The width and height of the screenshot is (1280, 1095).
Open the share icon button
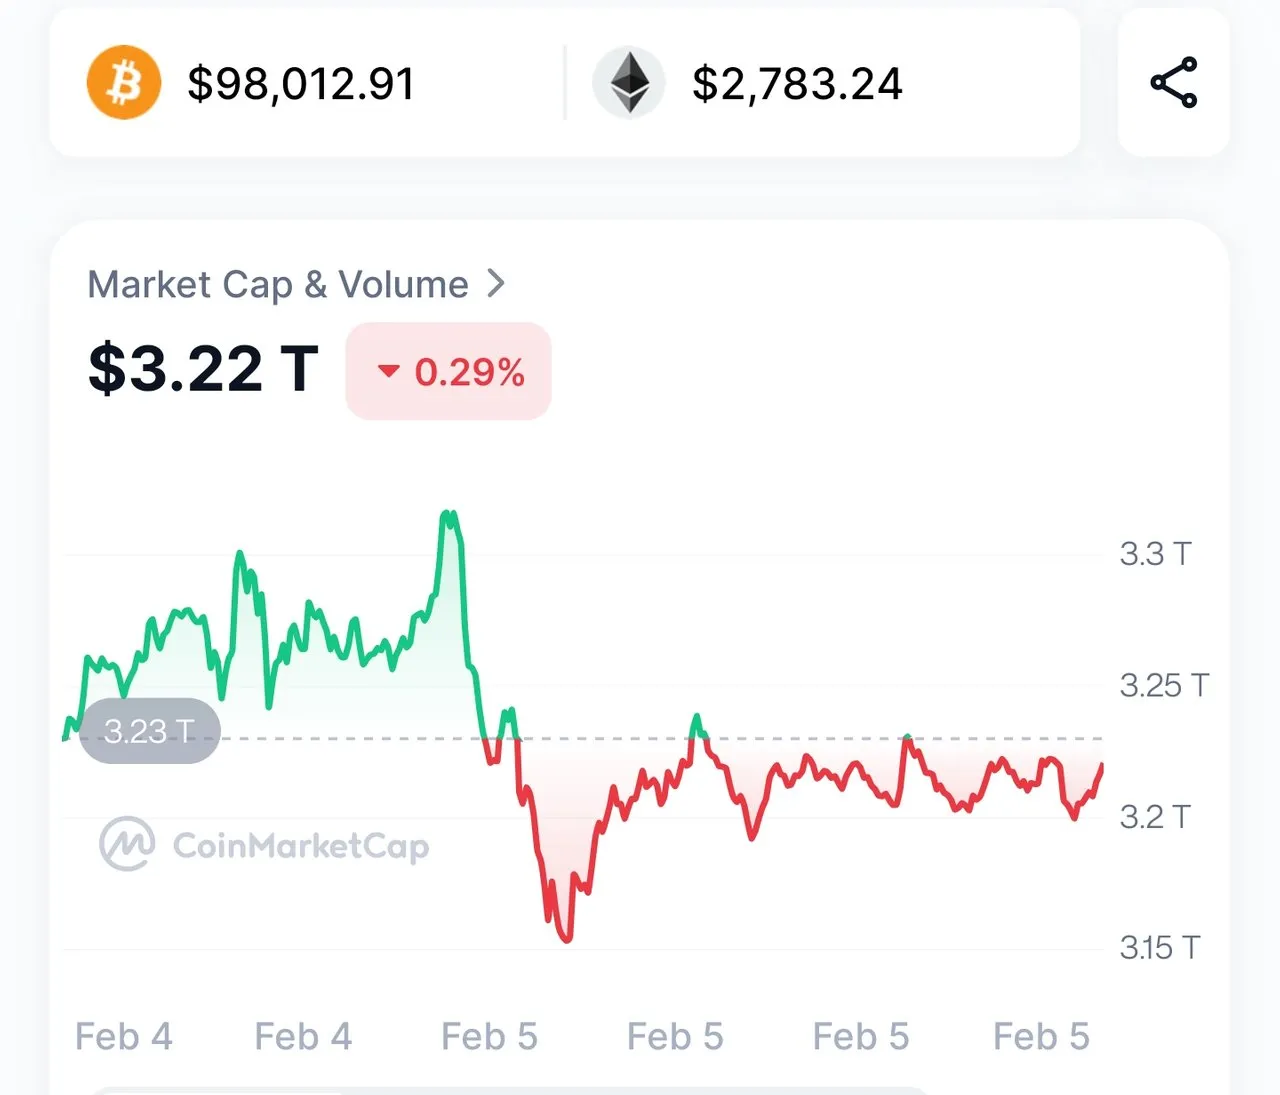1174,83
